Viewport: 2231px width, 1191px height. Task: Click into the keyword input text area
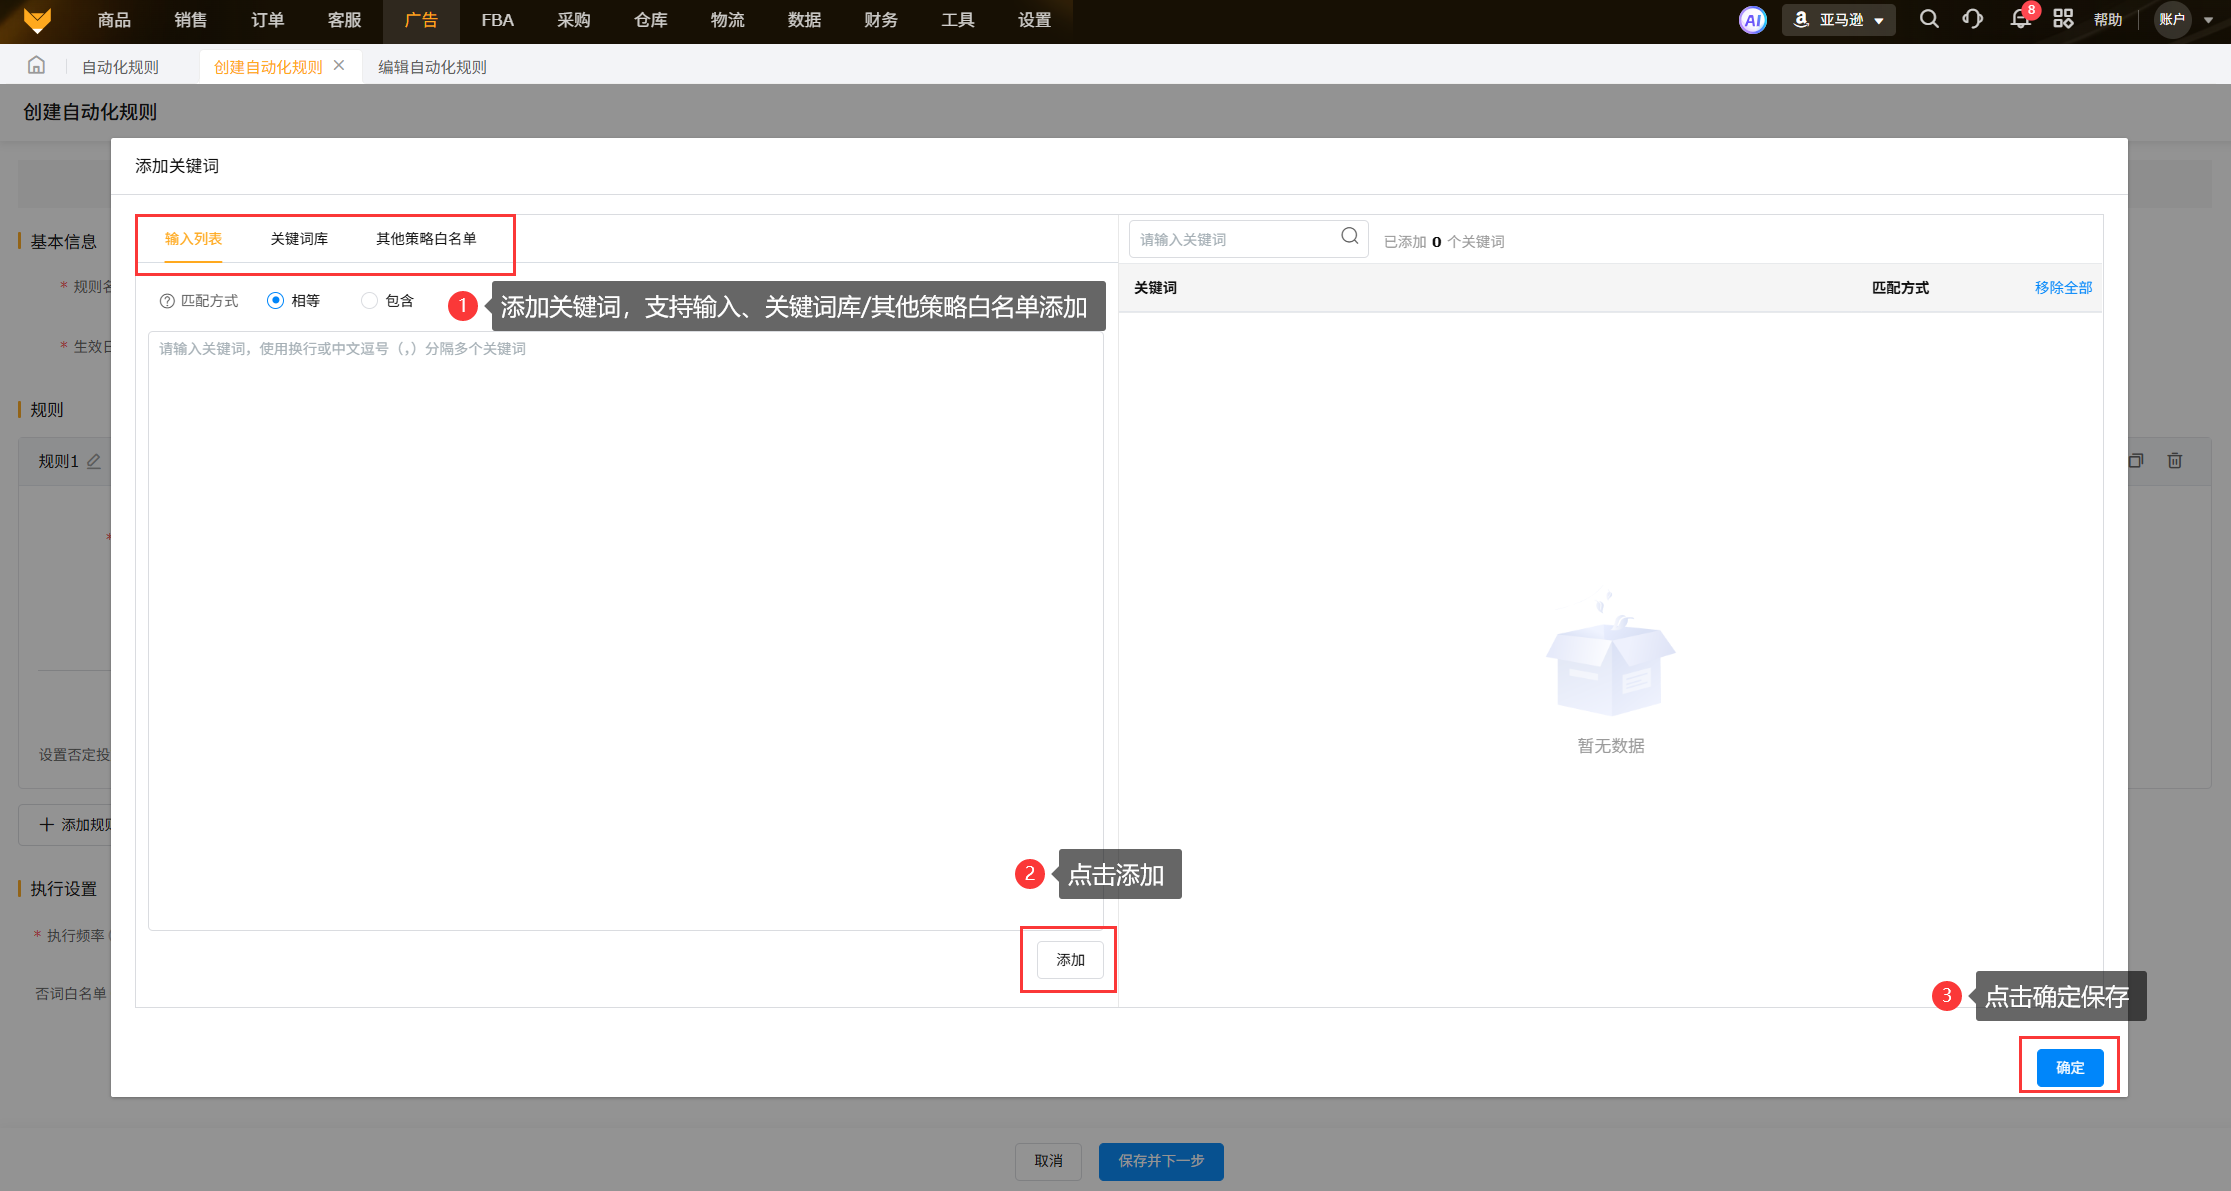coord(625,630)
